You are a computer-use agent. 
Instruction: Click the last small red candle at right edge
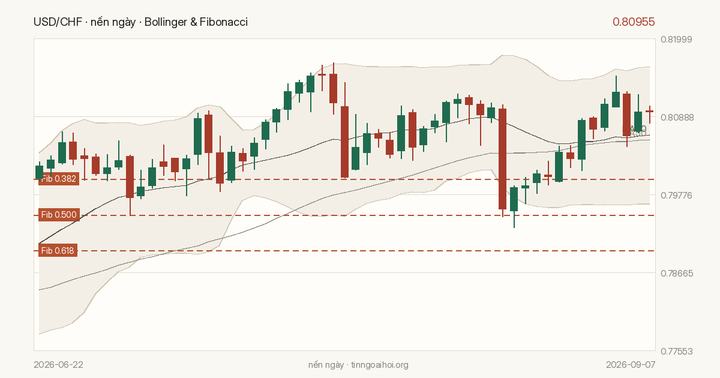point(649,114)
